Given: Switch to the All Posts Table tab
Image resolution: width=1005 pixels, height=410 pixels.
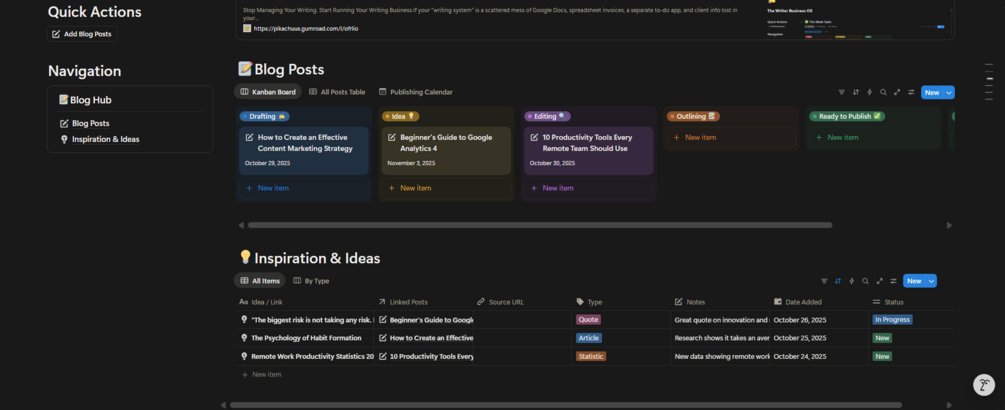Looking at the screenshot, I should click(337, 92).
